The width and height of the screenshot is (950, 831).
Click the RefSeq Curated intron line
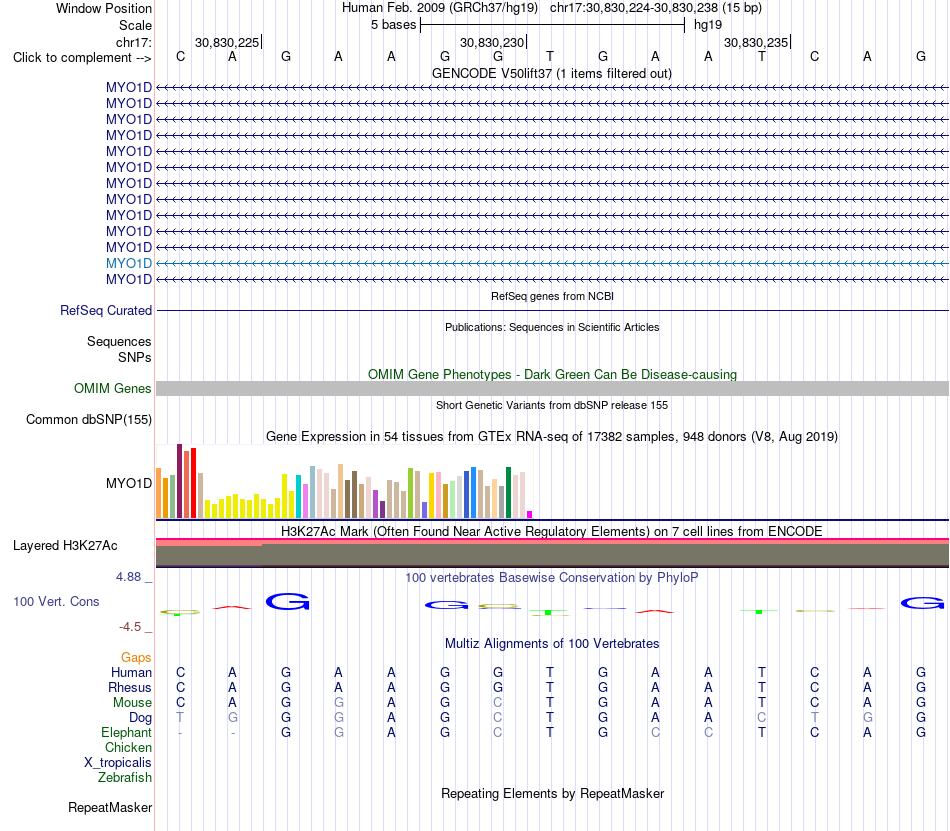point(552,311)
